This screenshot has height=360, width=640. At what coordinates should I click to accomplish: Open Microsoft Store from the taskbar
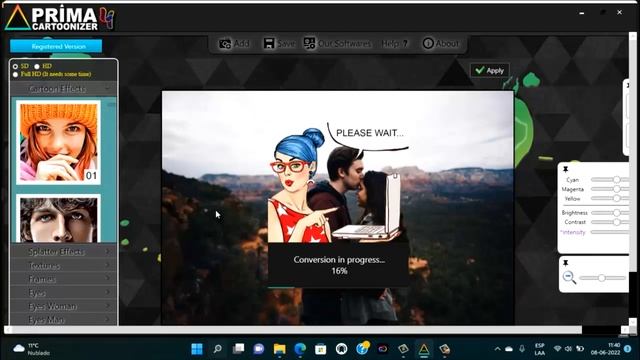[321, 349]
